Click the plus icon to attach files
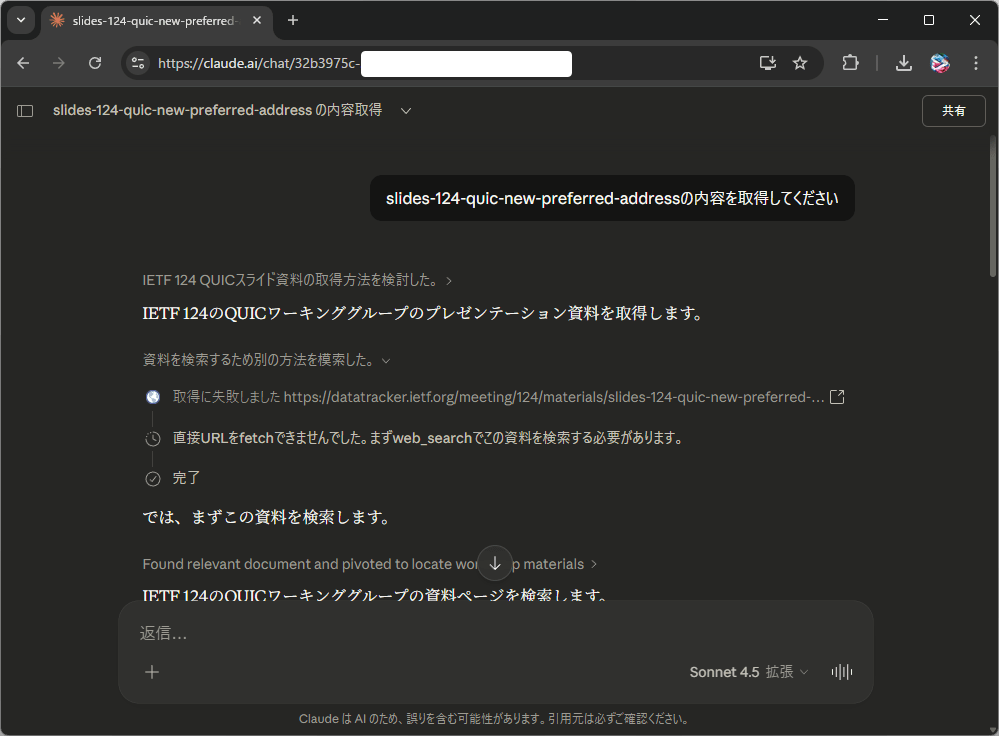This screenshot has width=999, height=736. pyautogui.click(x=152, y=672)
